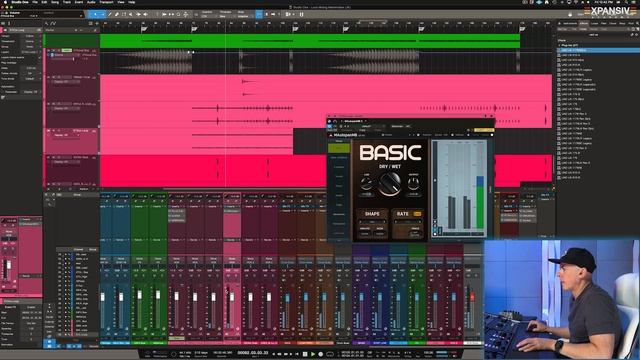Click the green Play button in transport
The width and height of the screenshot is (640, 360).
pyautogui.click(x=313, y=354)
